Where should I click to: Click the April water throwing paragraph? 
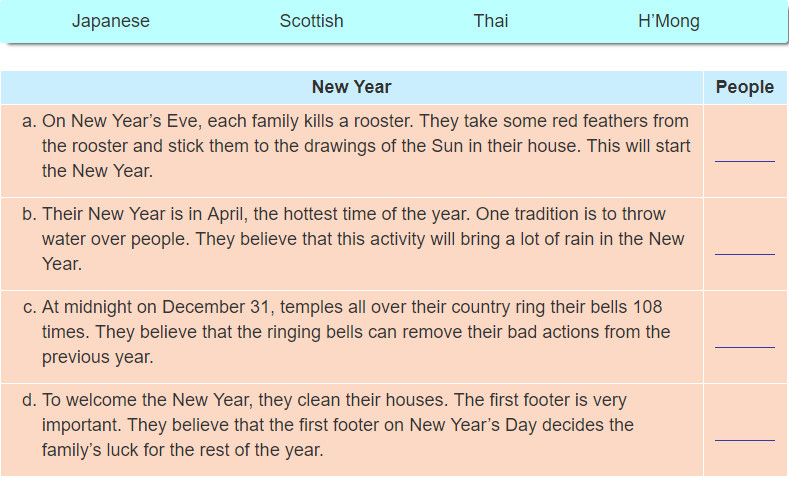(x=363, y=239)
